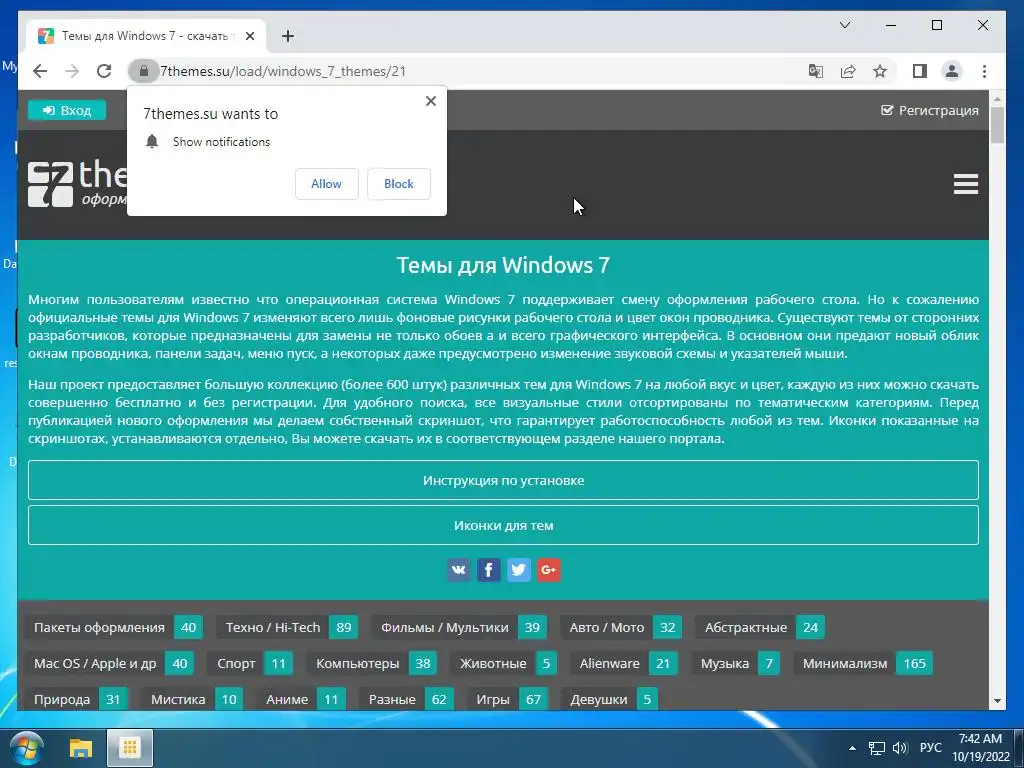
Task: Share on Facebook
Action: 488,570
